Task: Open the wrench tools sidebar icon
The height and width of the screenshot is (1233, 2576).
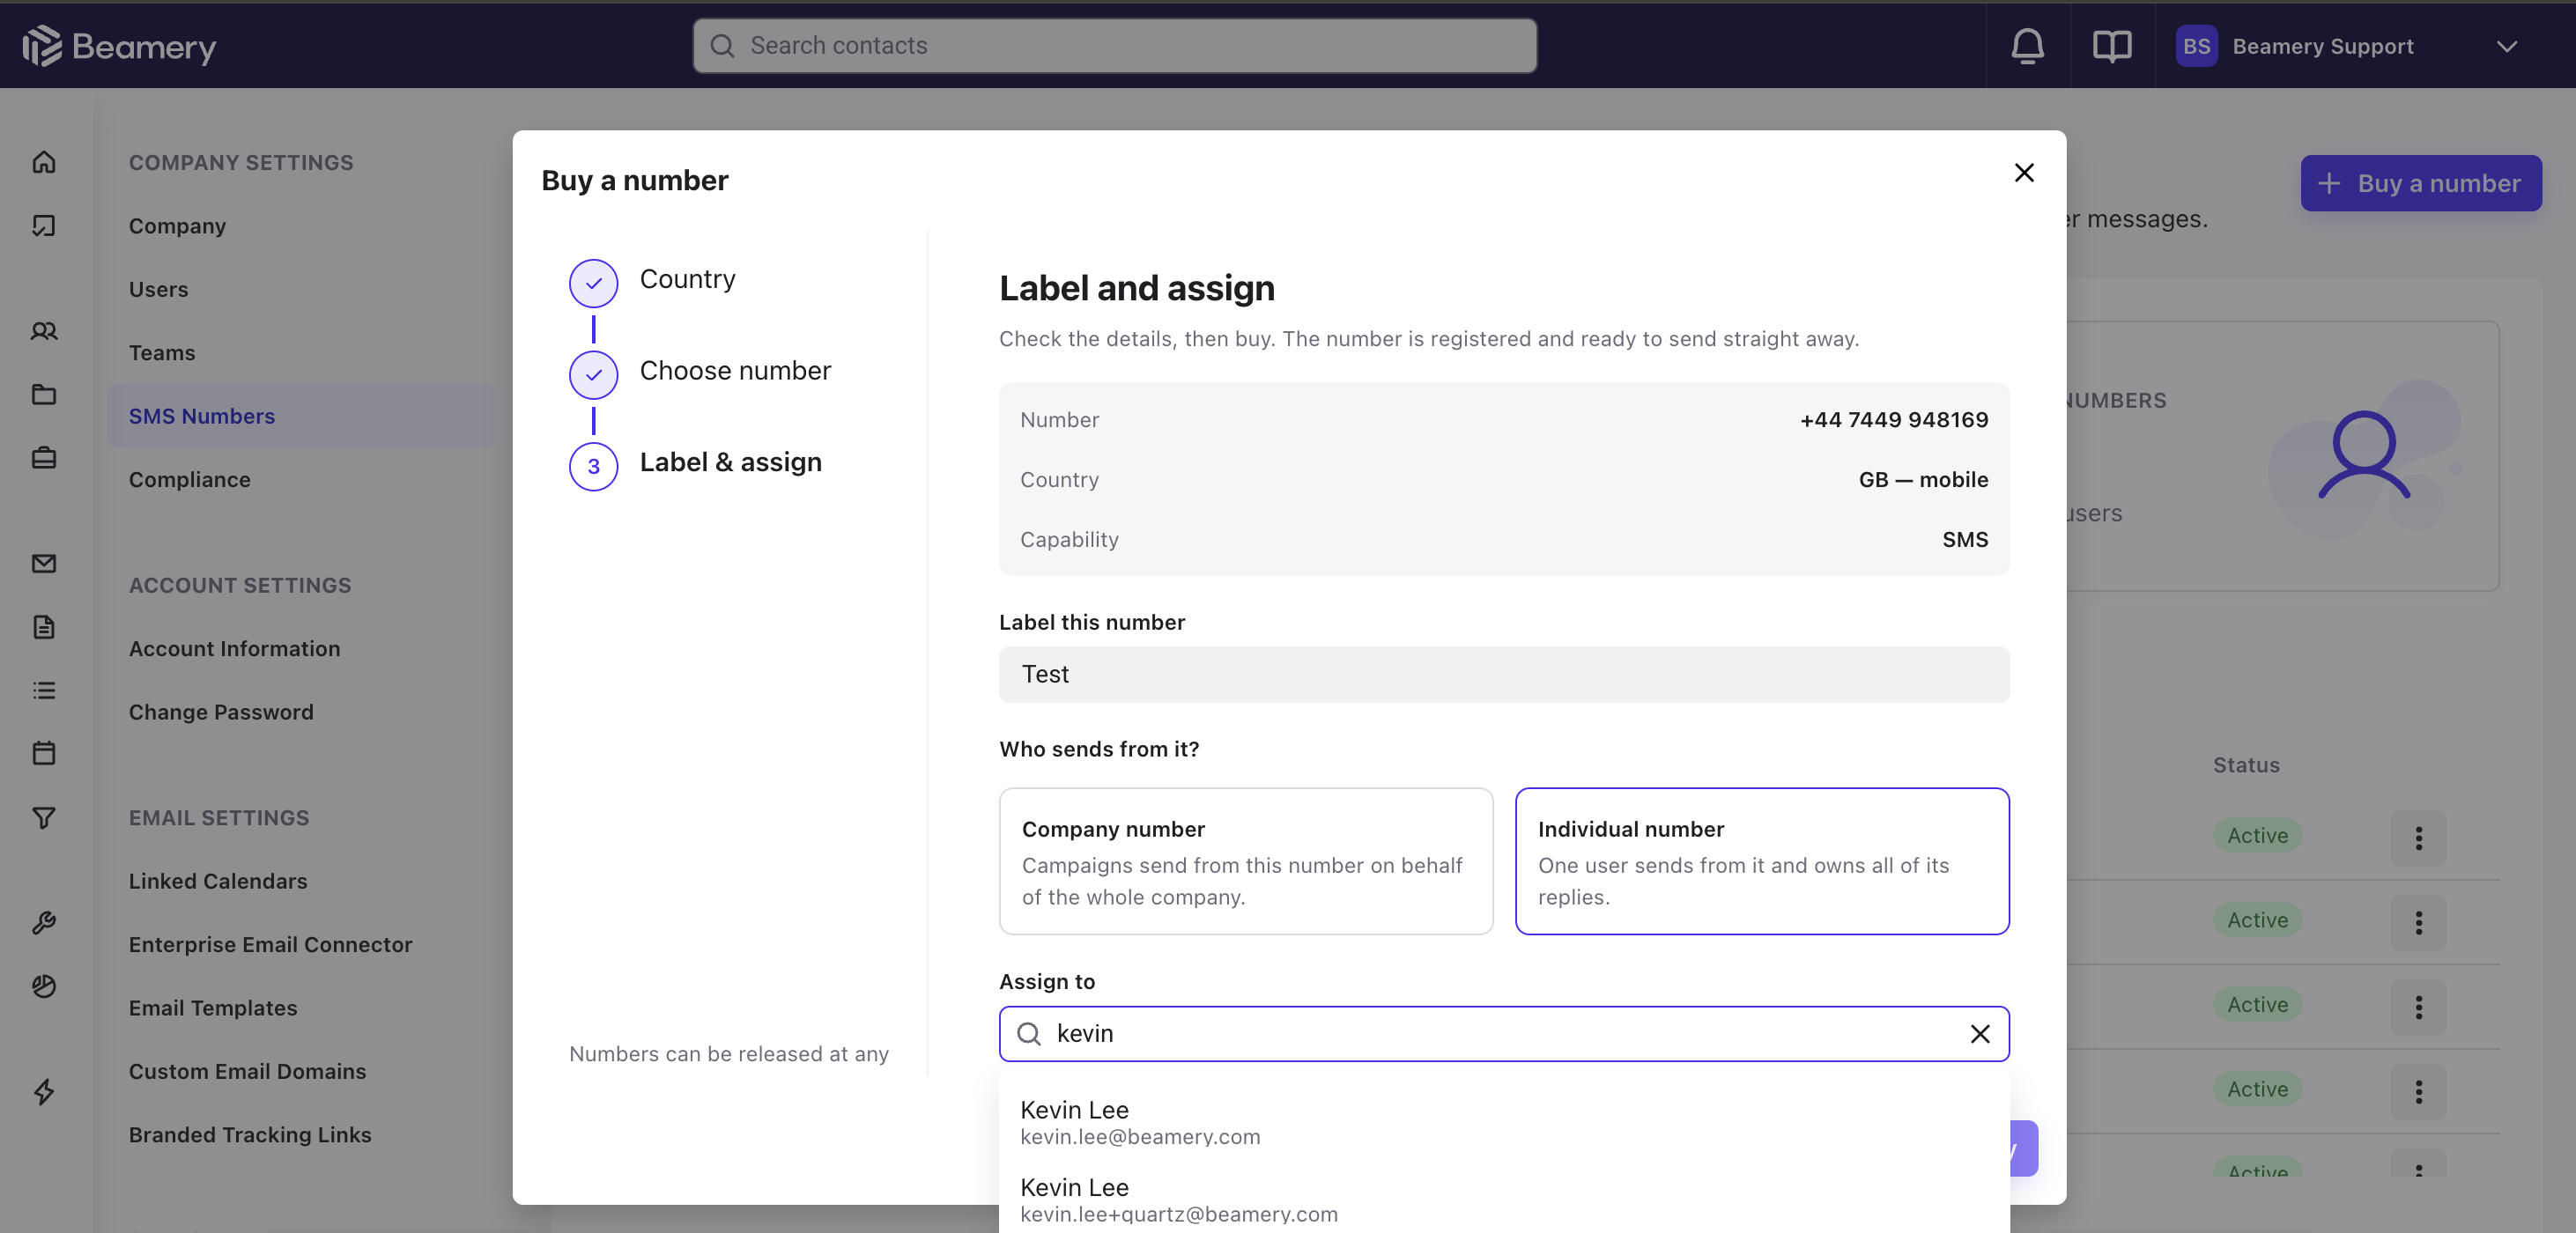Action: [44, 923]
